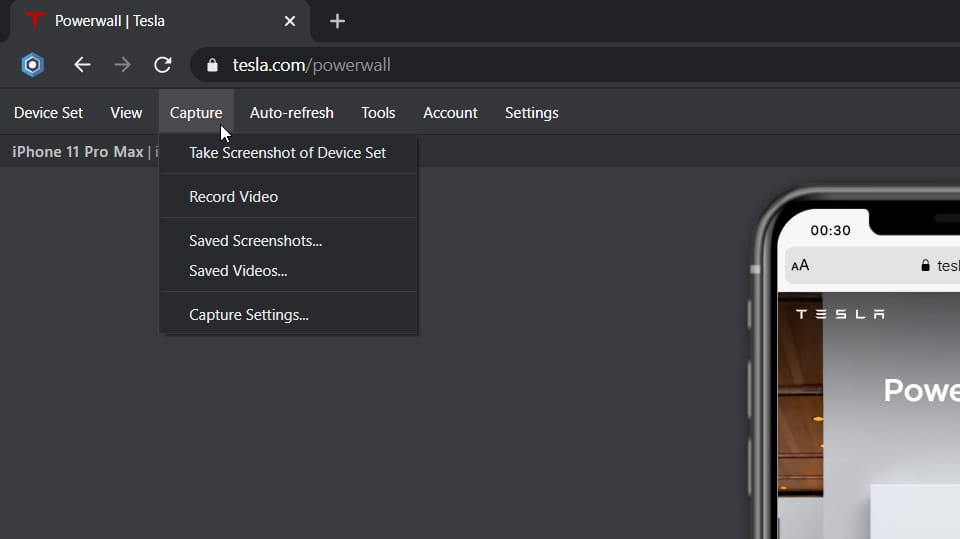
Task: Open the Tools menu
Action: click(x=378, y=113)
